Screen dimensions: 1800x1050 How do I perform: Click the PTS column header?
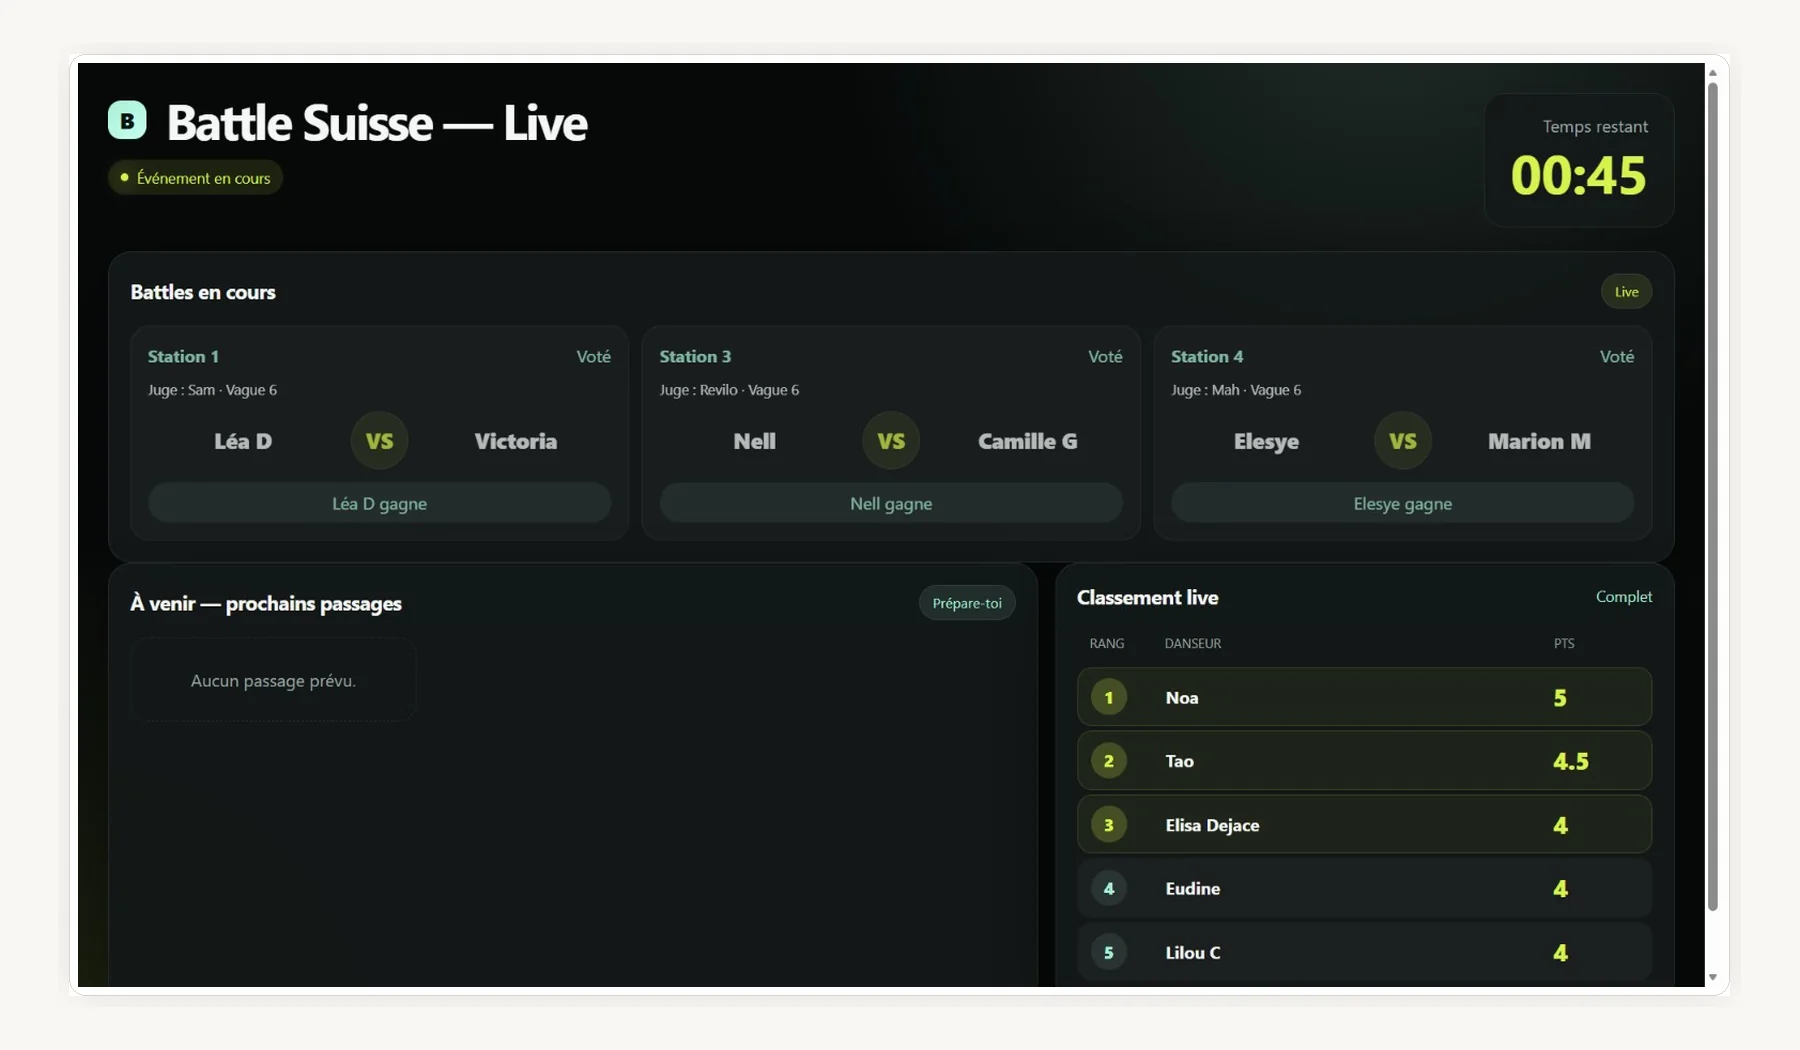click(1564, 643)
